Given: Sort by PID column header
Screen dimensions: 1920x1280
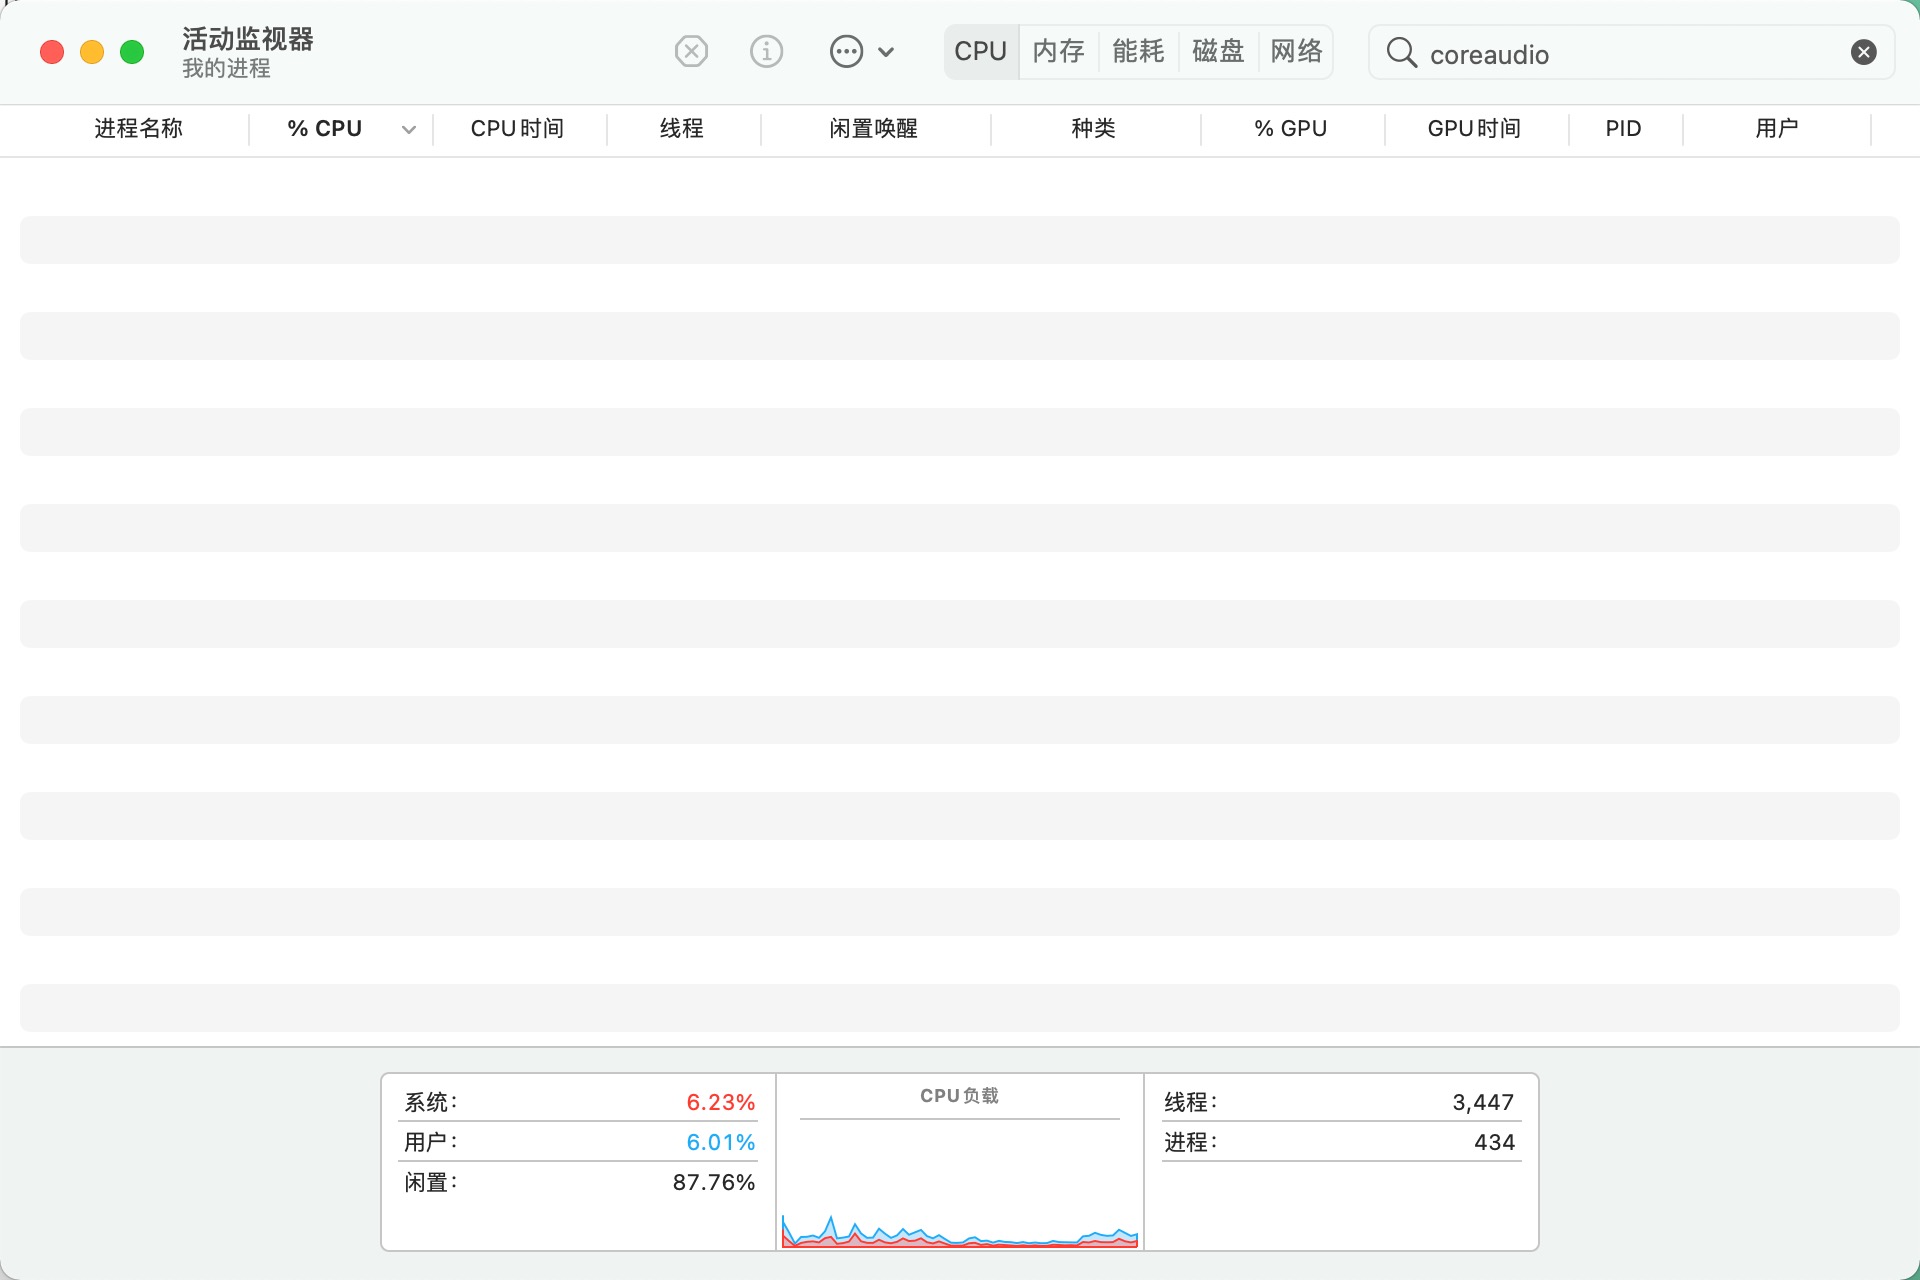Looking at the screenshot, I should coord(1623,129).
